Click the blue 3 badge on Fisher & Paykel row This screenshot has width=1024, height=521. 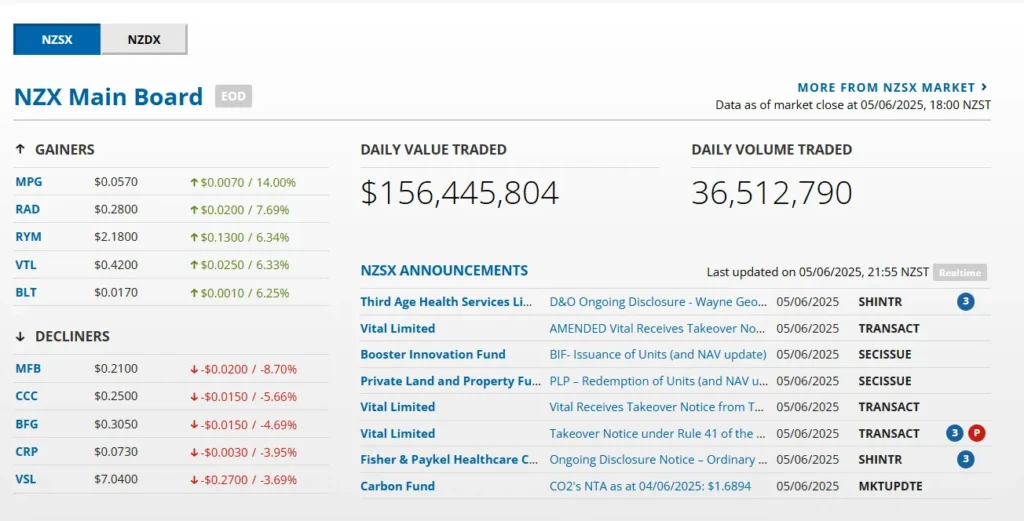coord(965,459)
